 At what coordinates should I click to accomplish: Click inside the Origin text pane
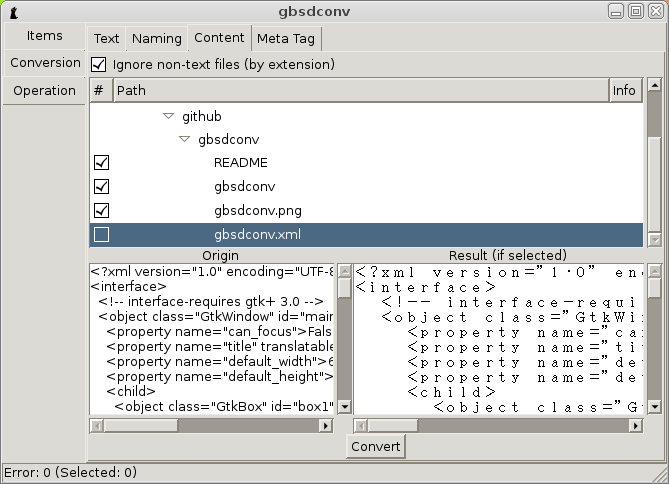click(212, 339)
